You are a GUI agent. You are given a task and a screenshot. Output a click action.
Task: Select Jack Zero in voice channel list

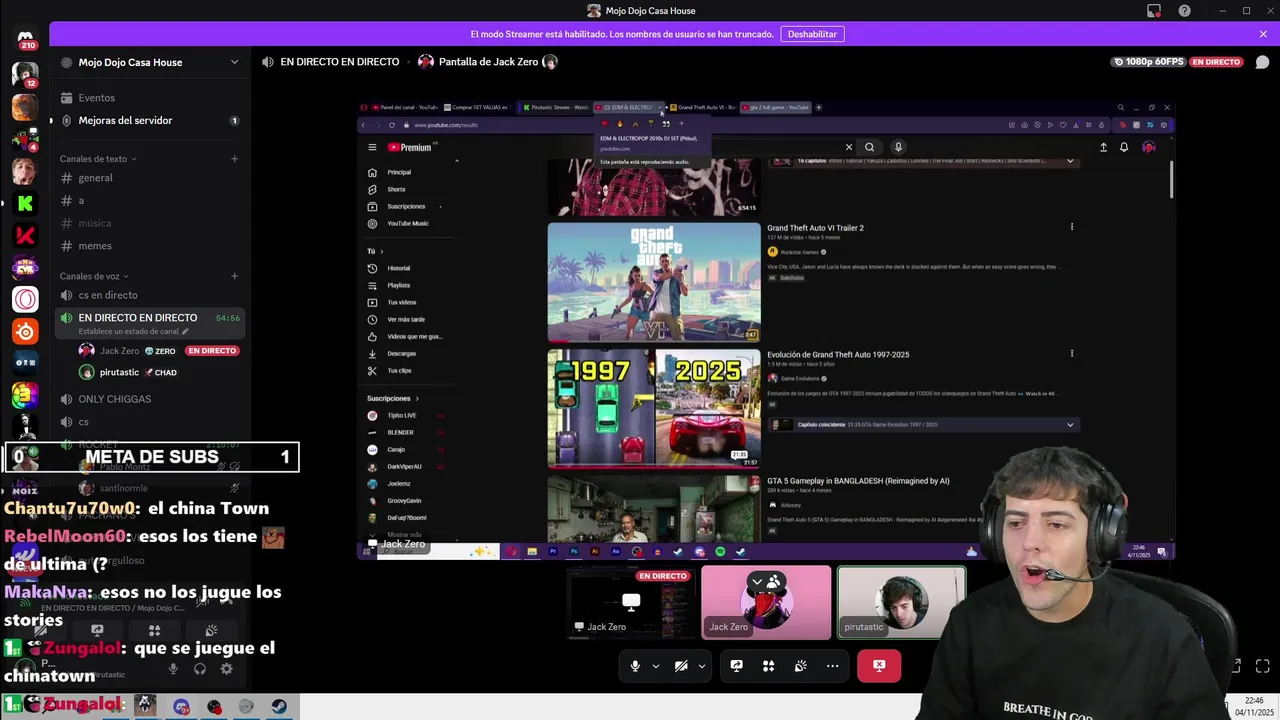[160, 351]
